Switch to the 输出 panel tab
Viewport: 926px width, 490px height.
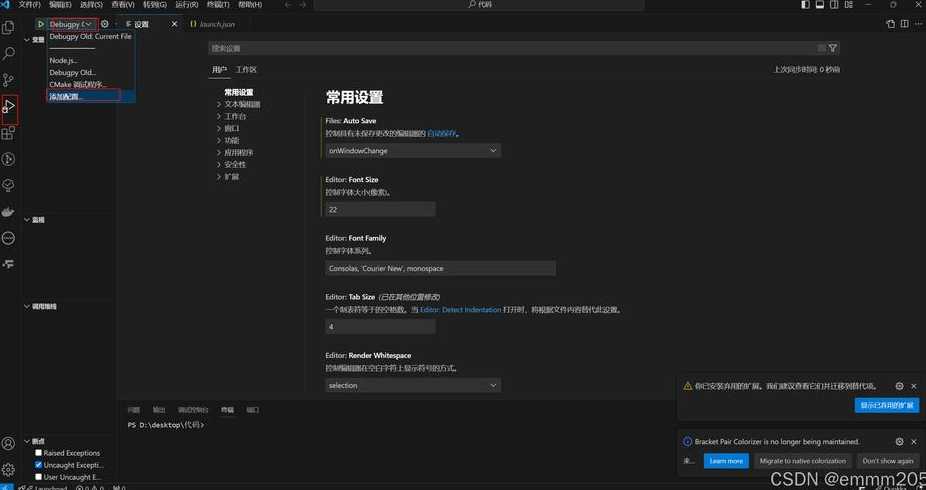coord(159,410)
